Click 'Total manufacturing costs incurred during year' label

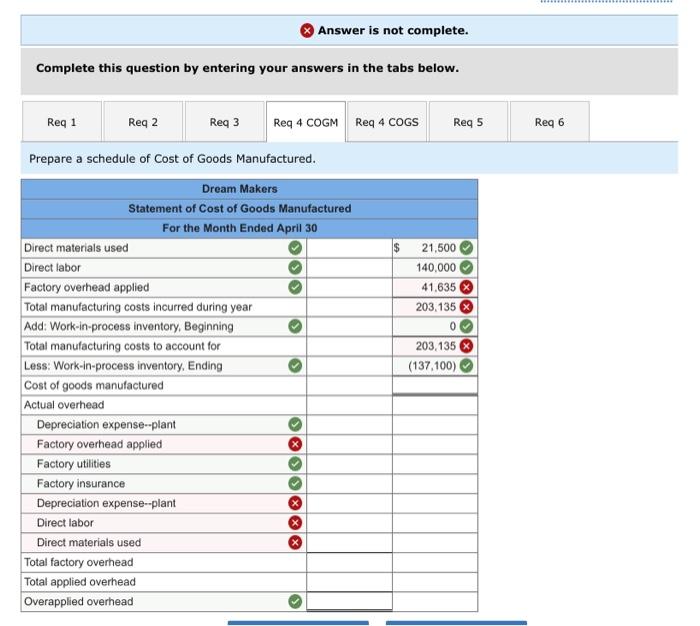coord(138,306)
